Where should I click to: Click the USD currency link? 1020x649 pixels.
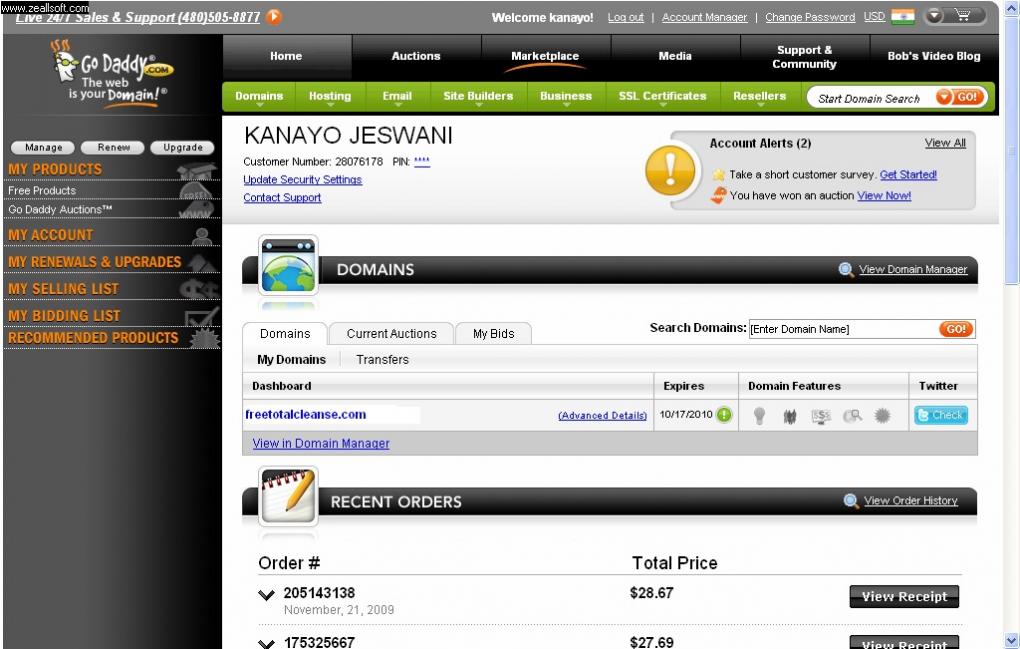pyautogui.click(x=874, y=17)
